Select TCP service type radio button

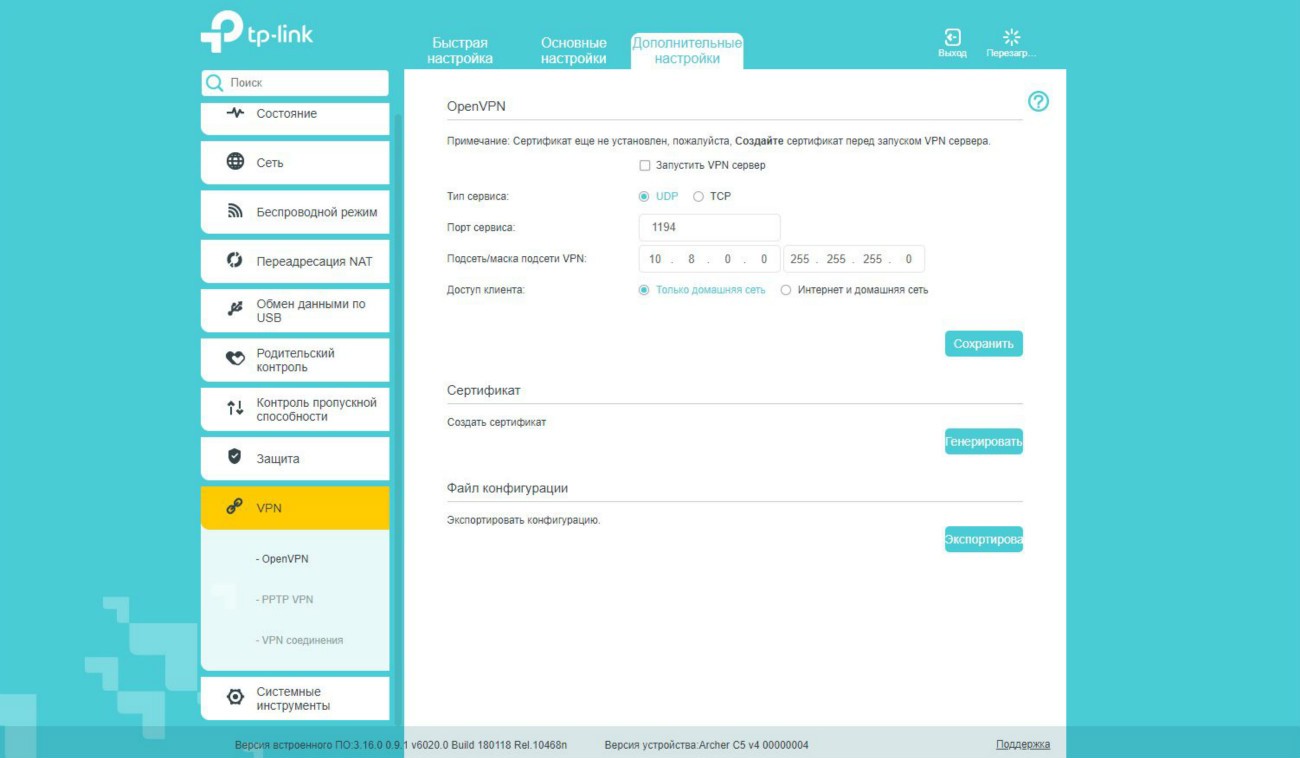(x=698, y=197)
